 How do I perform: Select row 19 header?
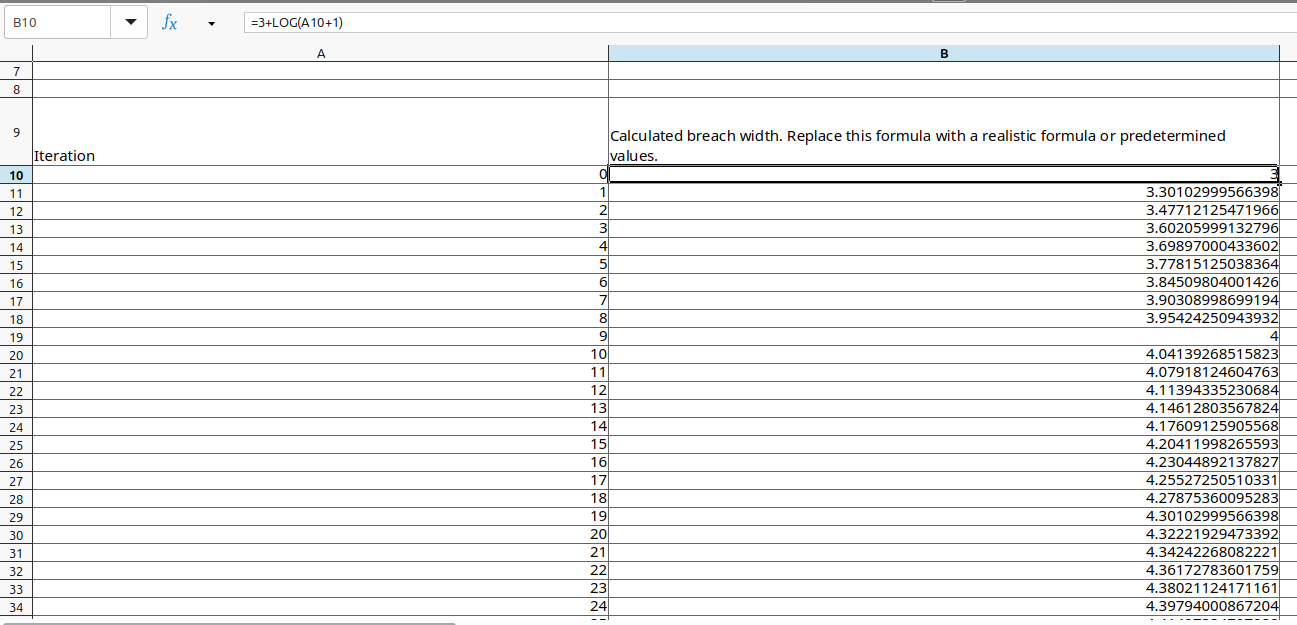15,337
